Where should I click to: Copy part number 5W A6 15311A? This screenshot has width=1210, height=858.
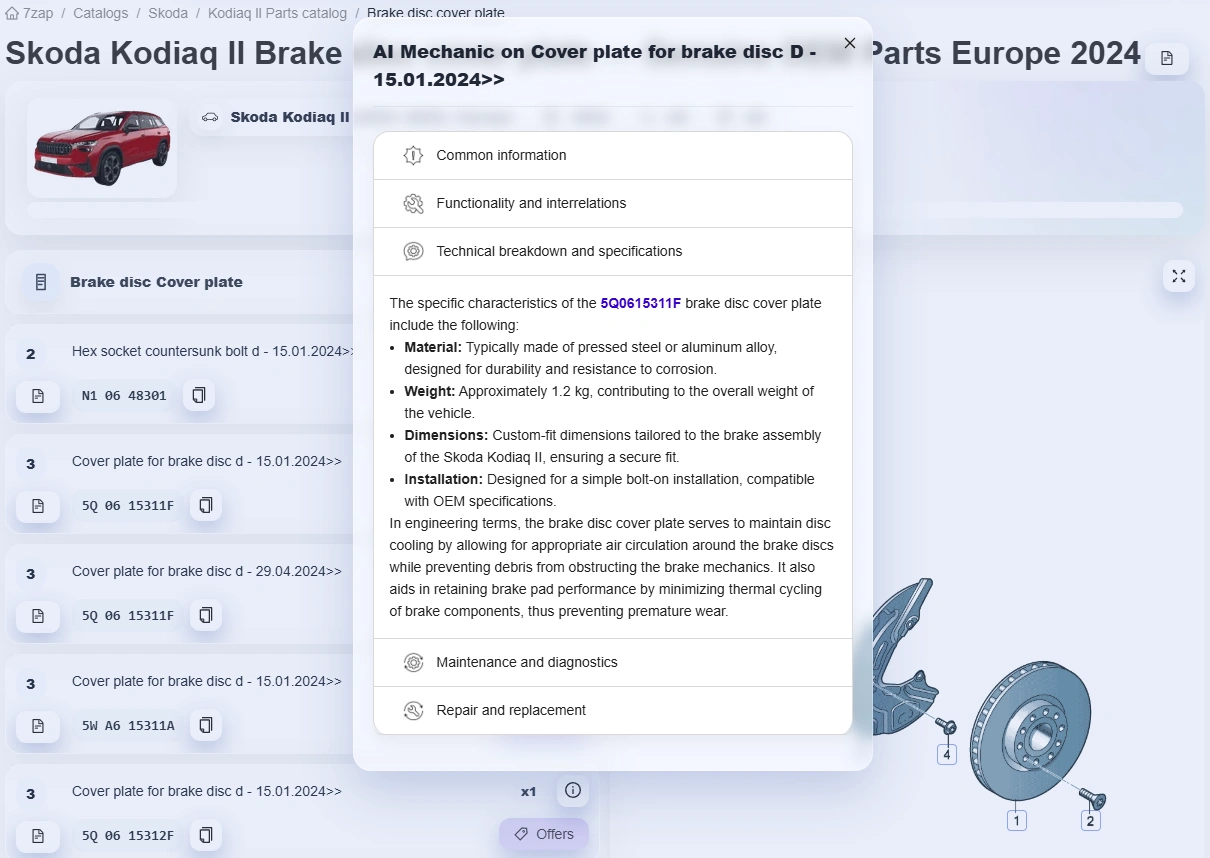coord(206,725)
